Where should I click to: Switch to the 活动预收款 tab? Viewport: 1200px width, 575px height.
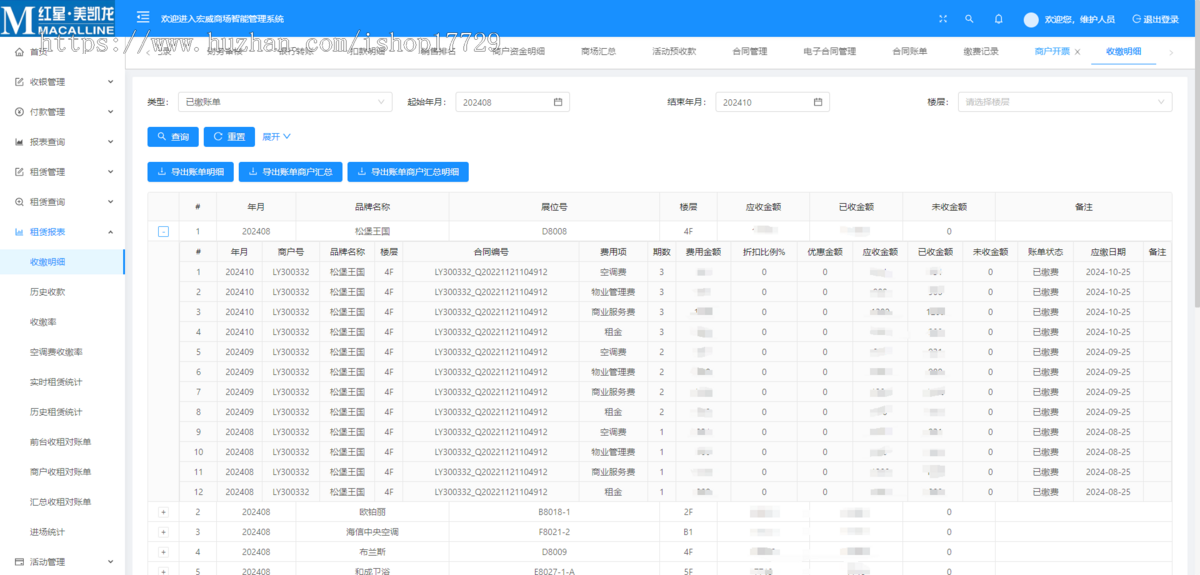click(x=674, y=51)
